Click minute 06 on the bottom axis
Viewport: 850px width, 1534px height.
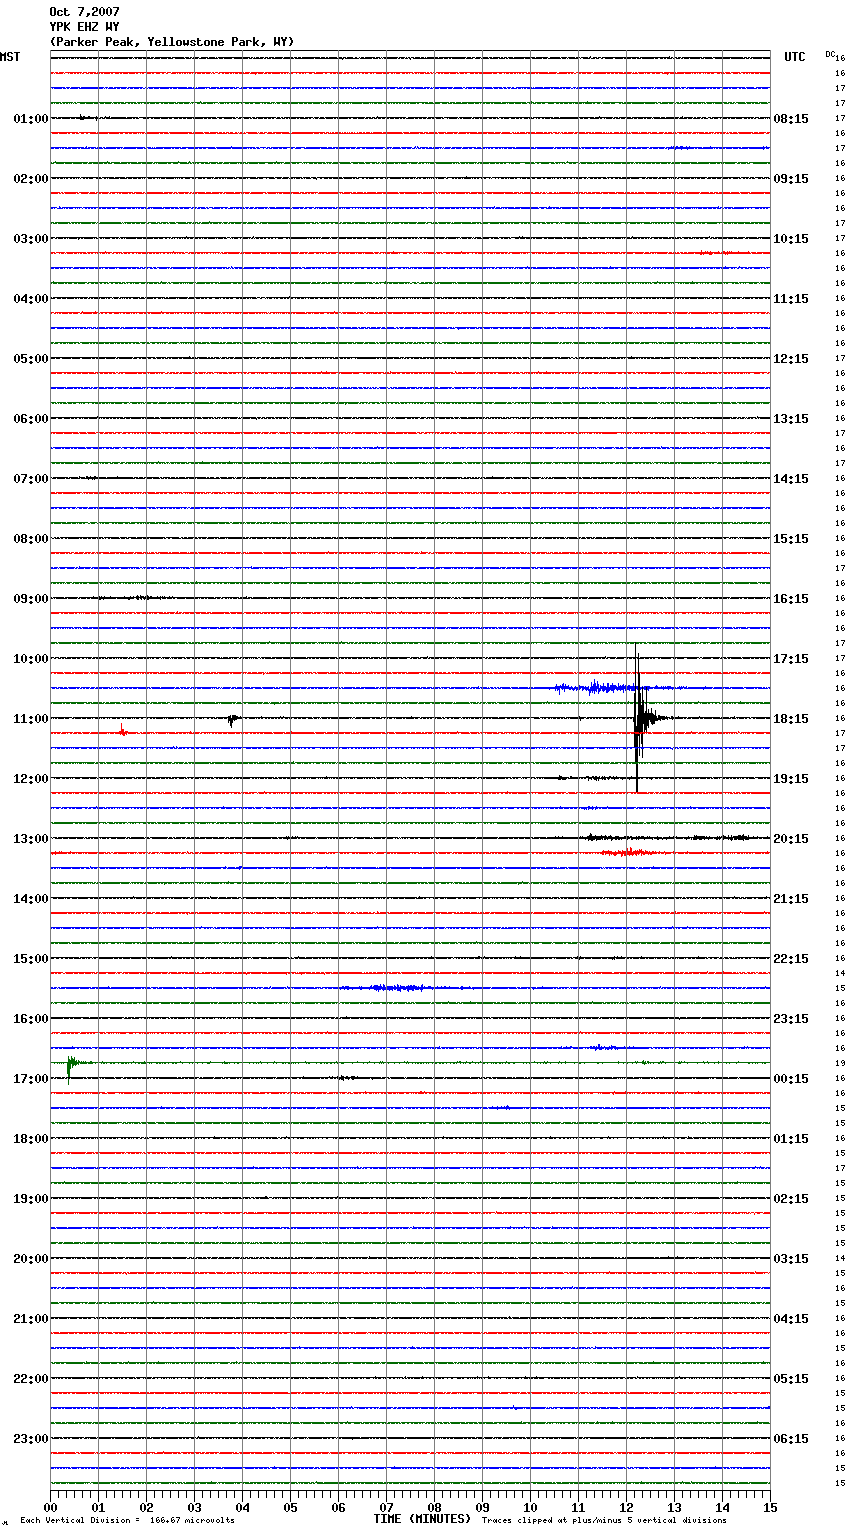(x=338, y=1507)
